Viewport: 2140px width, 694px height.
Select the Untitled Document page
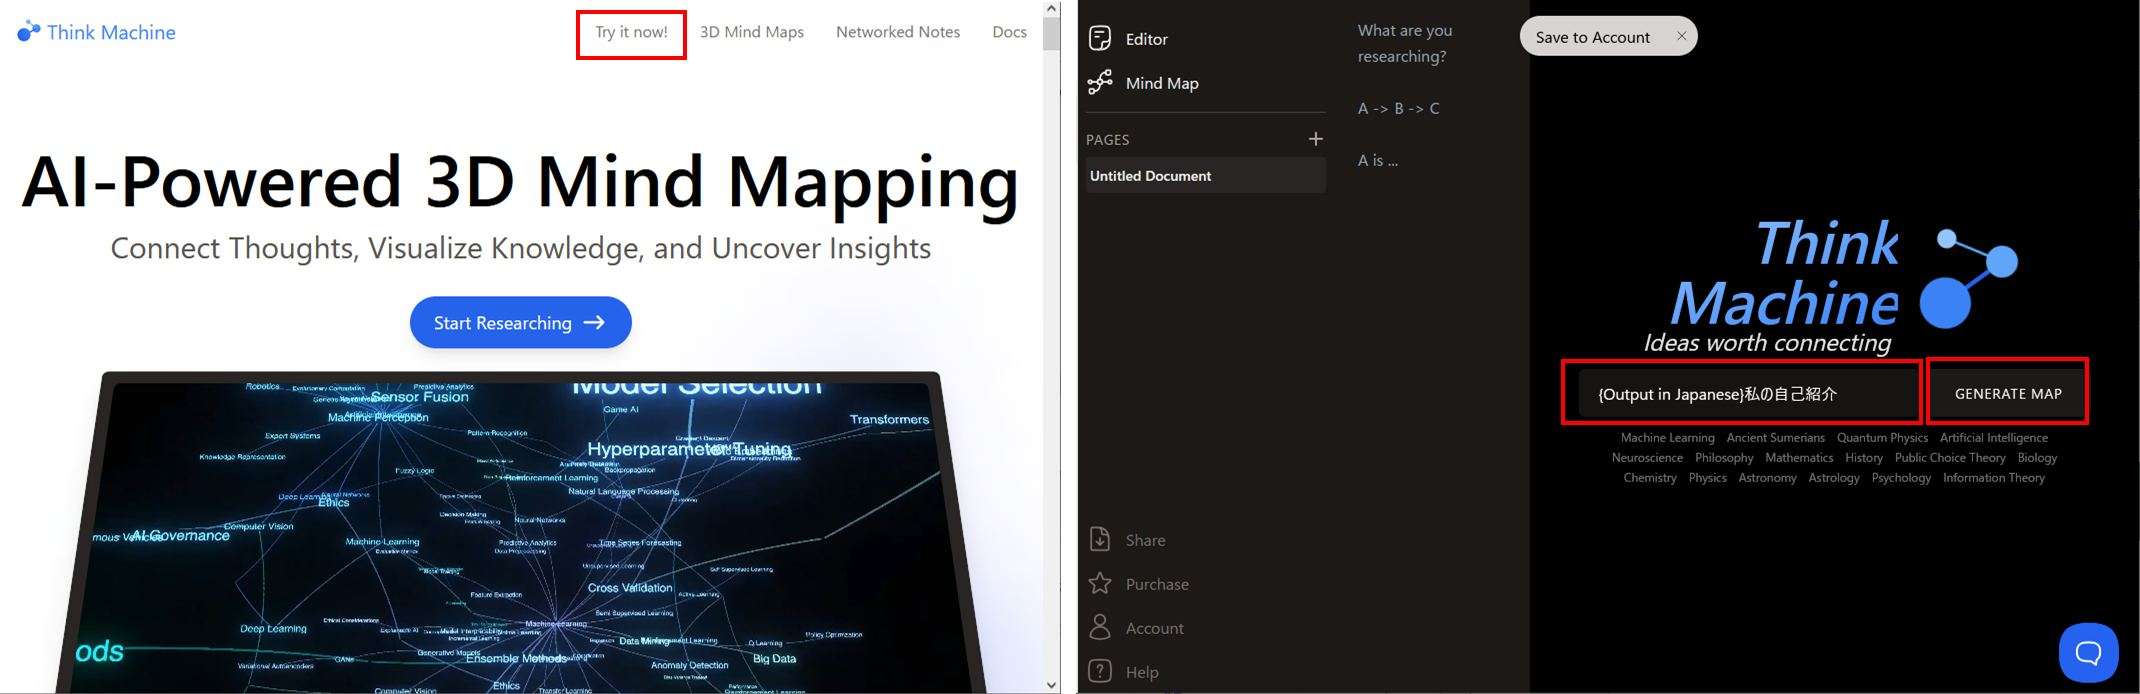coord(1206,176)
